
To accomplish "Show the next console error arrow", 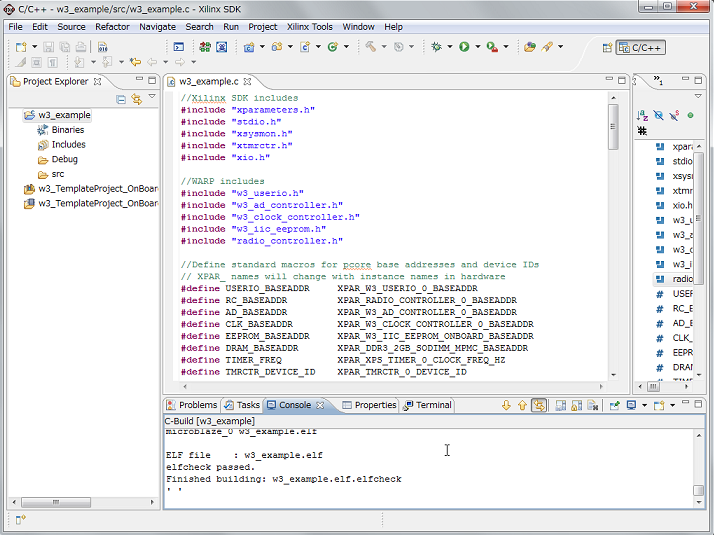I will (x=506, y=405).
